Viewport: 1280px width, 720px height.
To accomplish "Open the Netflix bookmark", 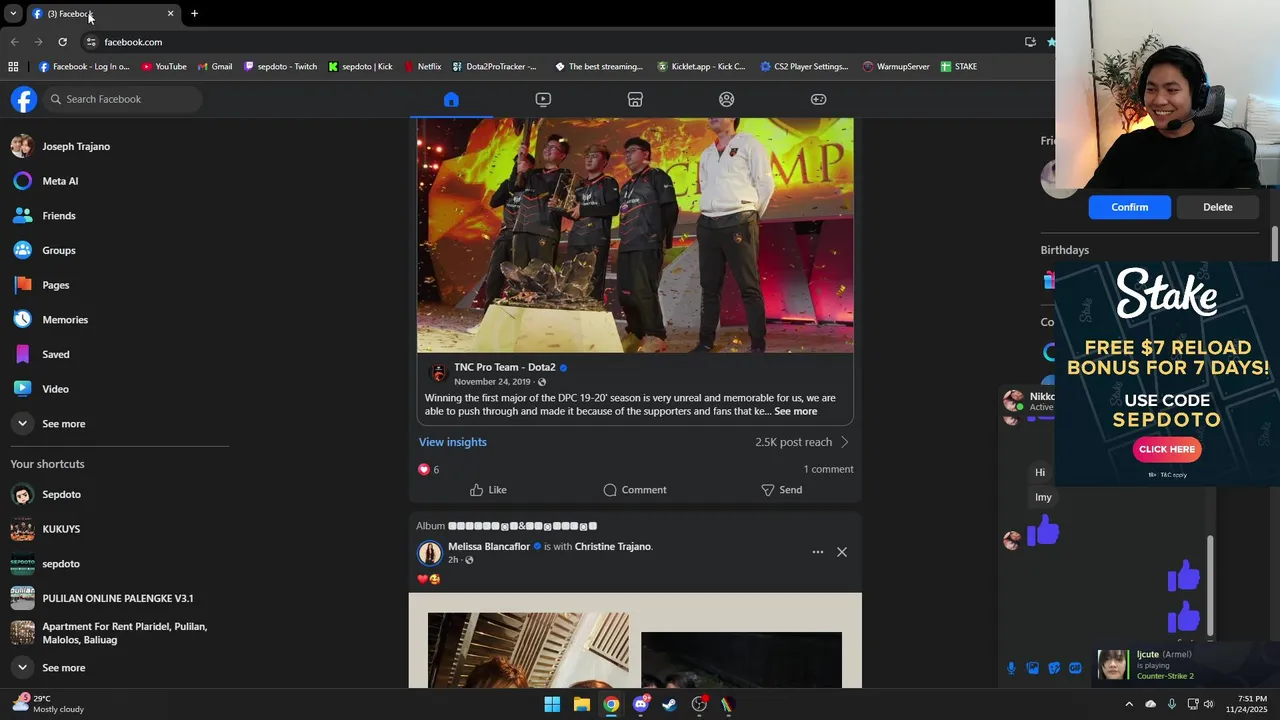I will coord(423,67).
